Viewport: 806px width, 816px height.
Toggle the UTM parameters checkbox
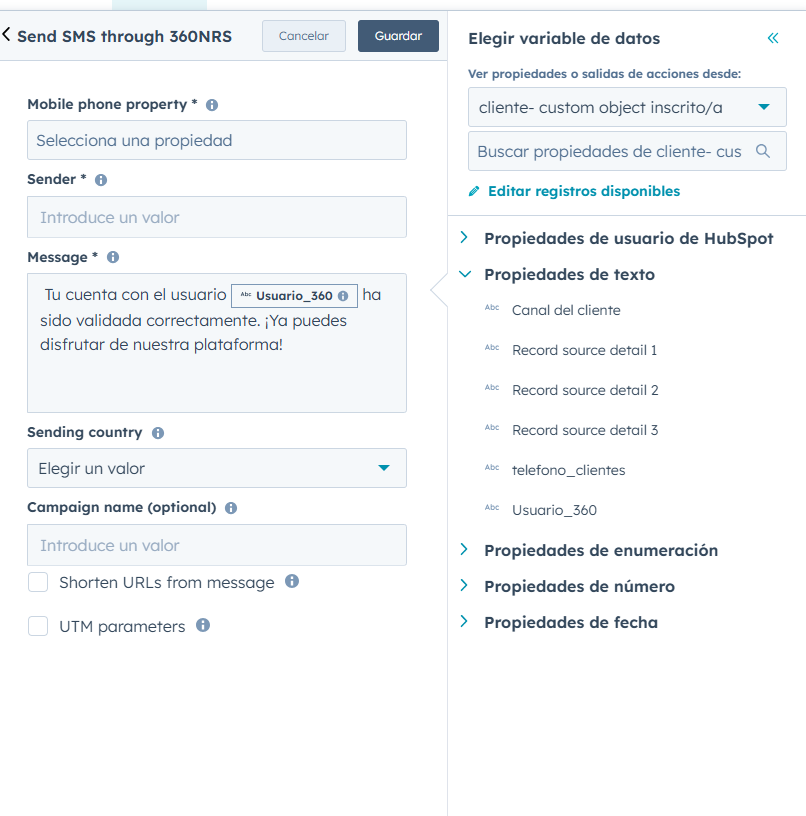[x=38, y=626]
